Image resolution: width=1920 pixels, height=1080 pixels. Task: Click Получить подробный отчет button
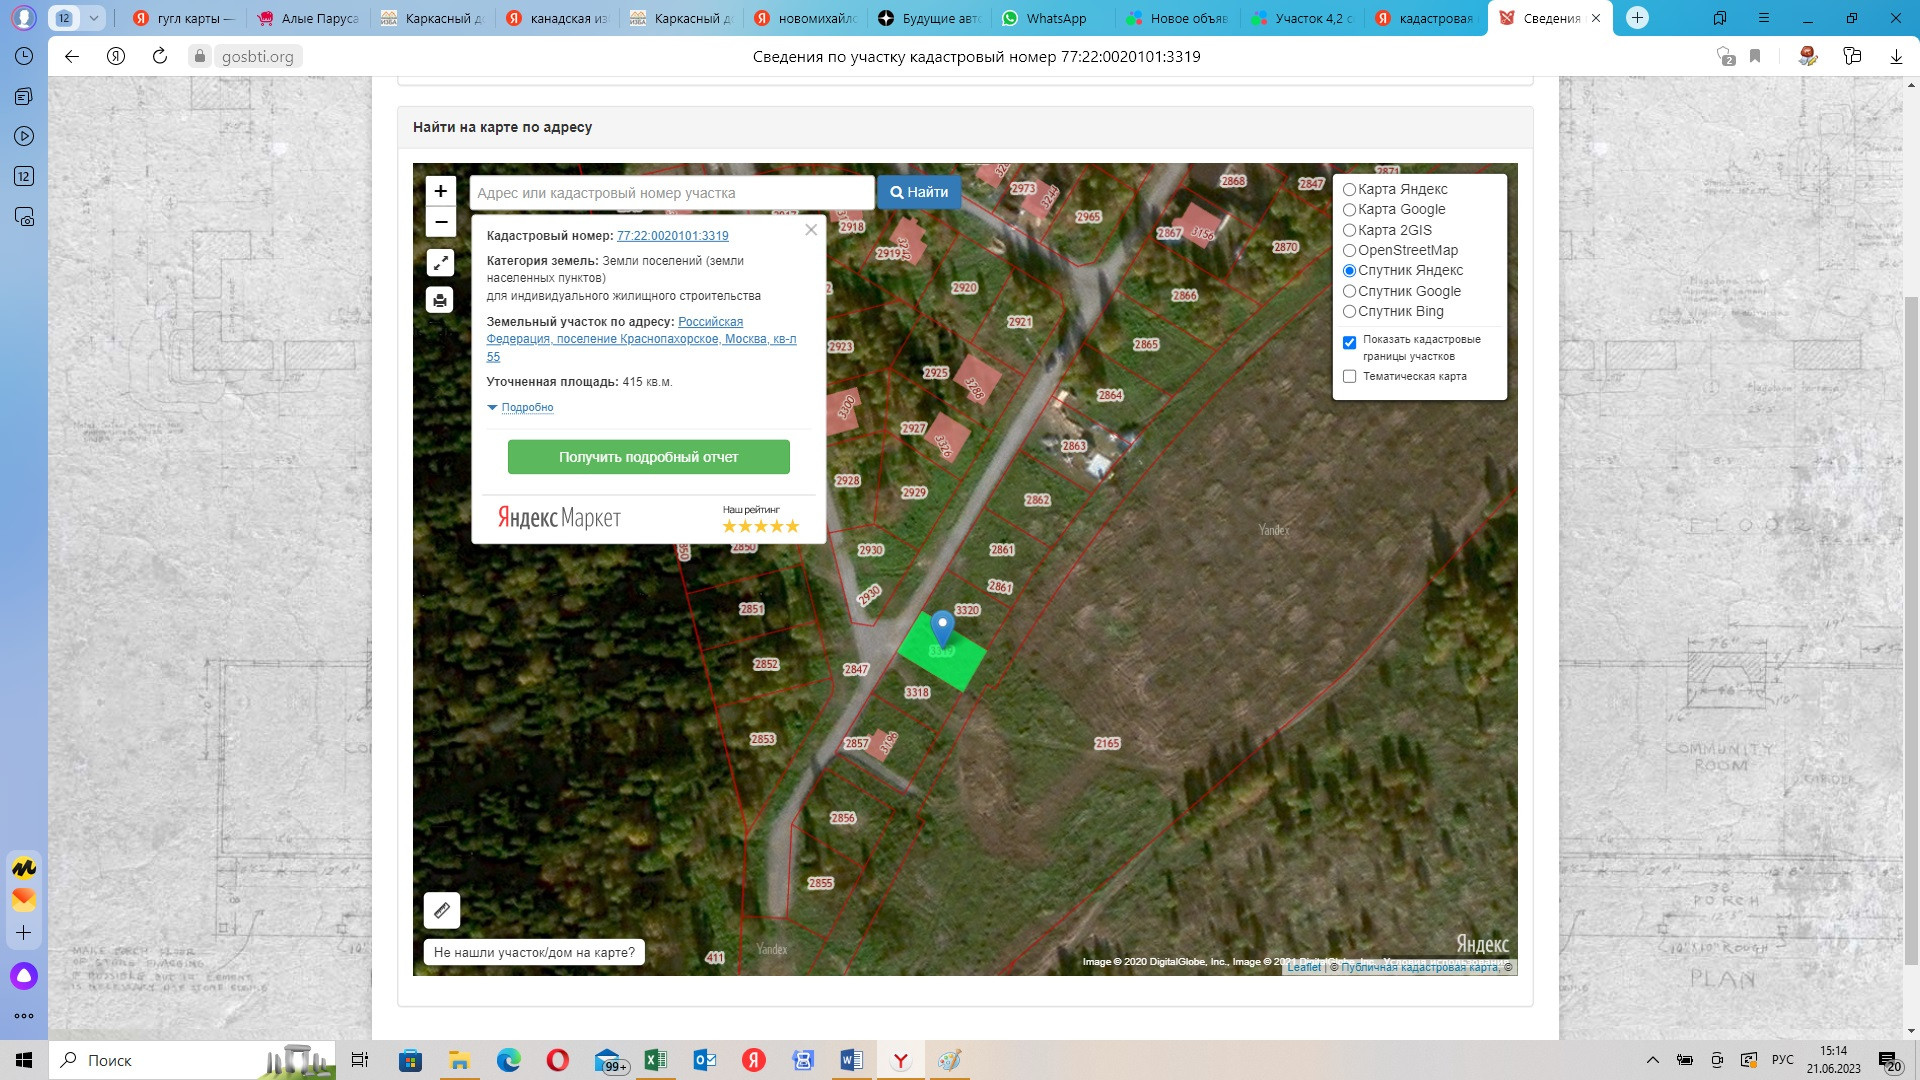[x=648, y=457]
